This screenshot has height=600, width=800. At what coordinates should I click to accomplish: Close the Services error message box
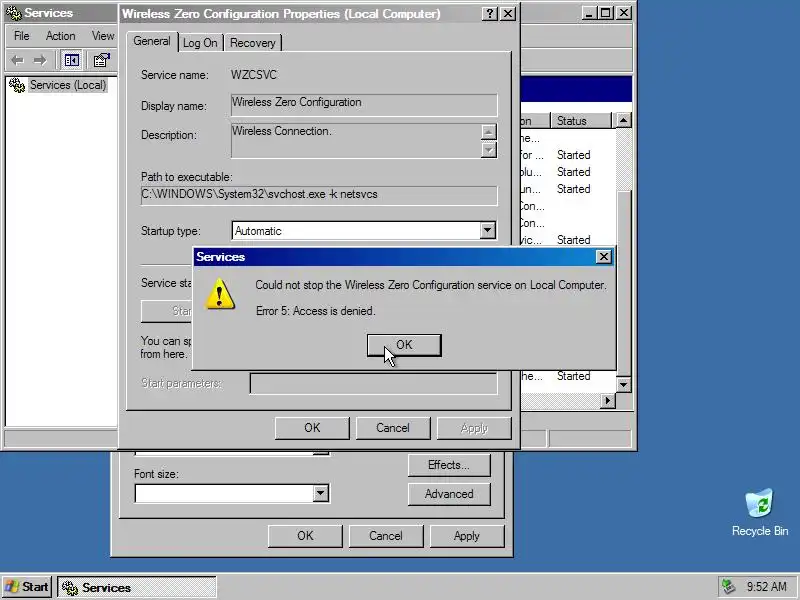[604, 257]
